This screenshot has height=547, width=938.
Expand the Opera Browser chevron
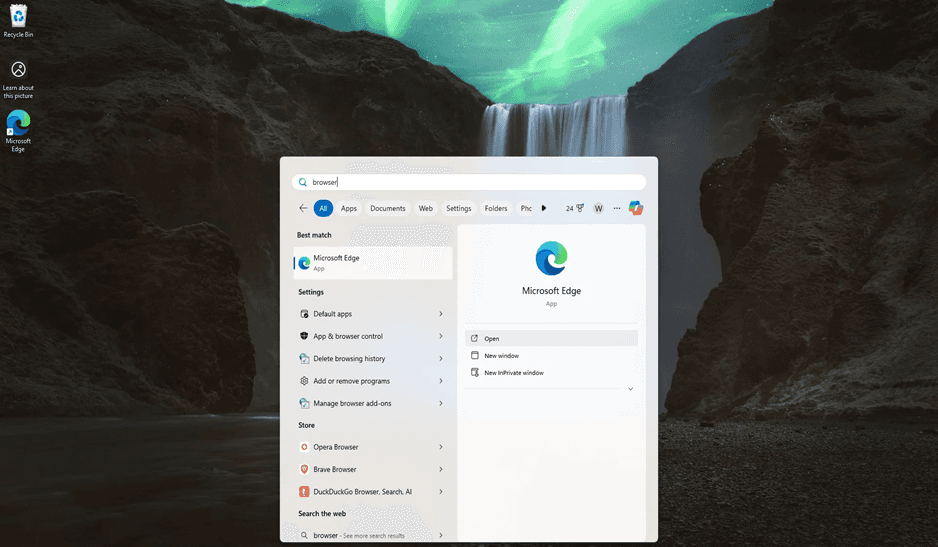441,447
